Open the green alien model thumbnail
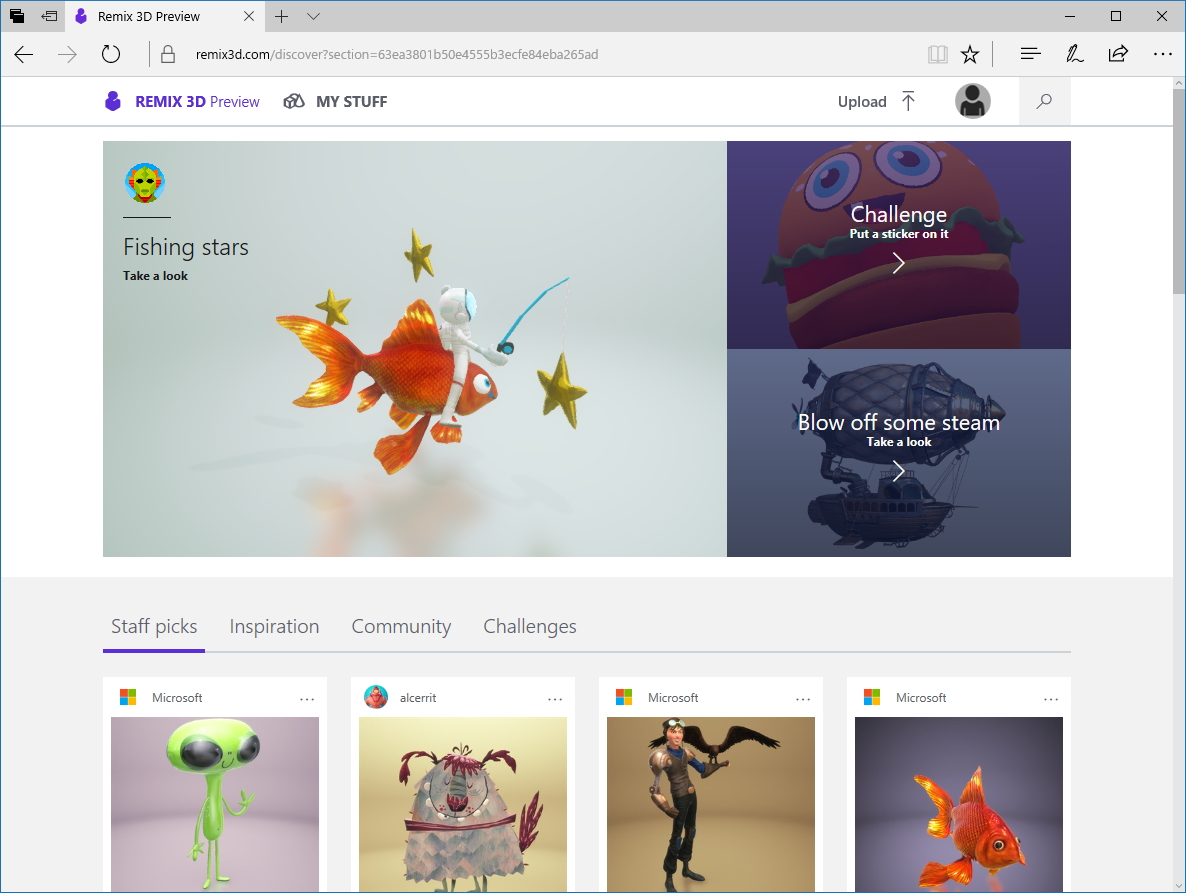This screenshot has width=1186, height=893. [215, 805]
